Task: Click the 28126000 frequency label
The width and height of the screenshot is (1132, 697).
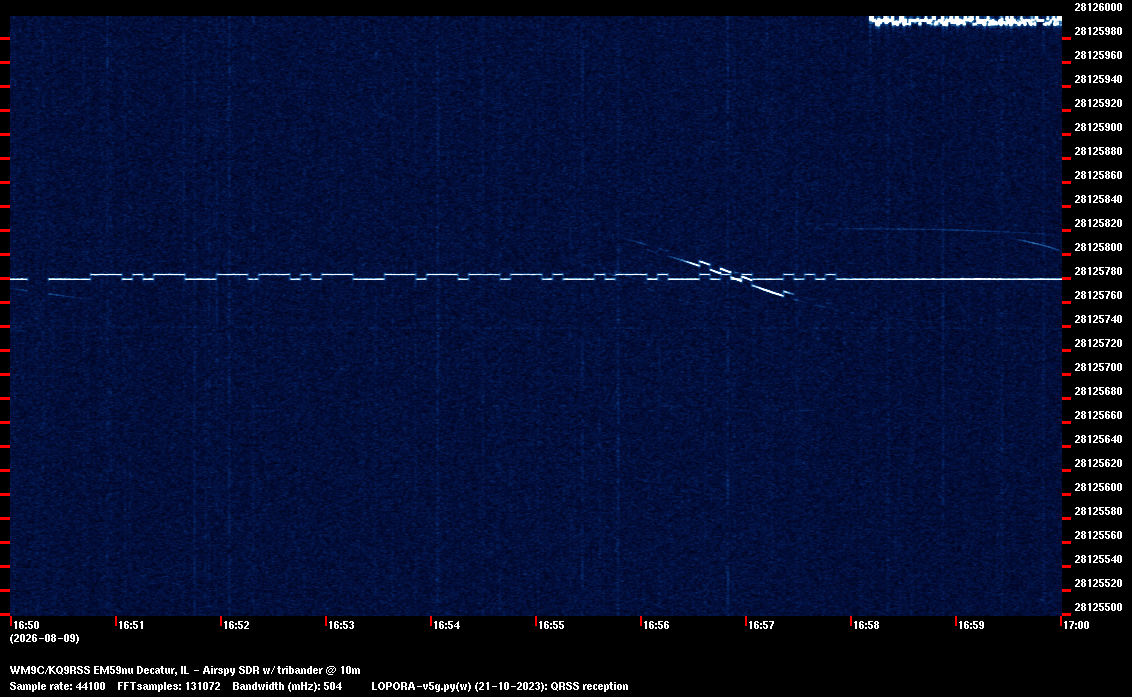Action: [x=1098, y=7]
